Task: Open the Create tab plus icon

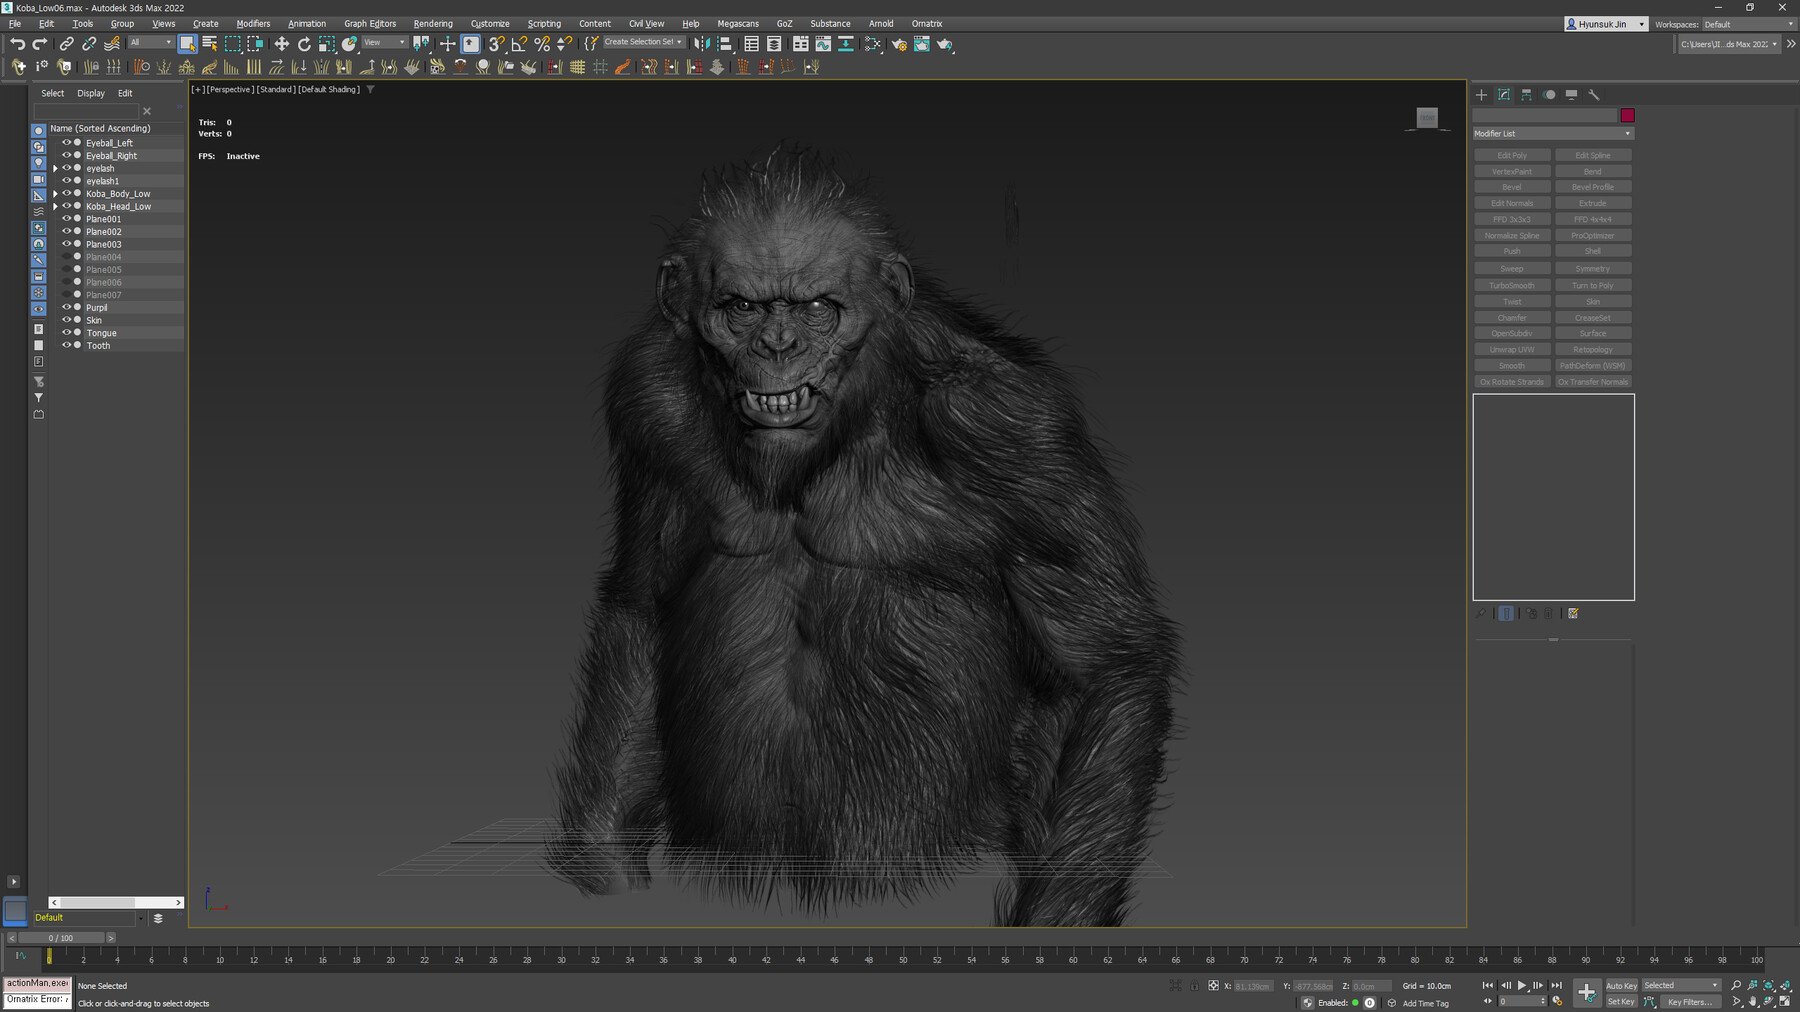Action: pos(1482,95)
